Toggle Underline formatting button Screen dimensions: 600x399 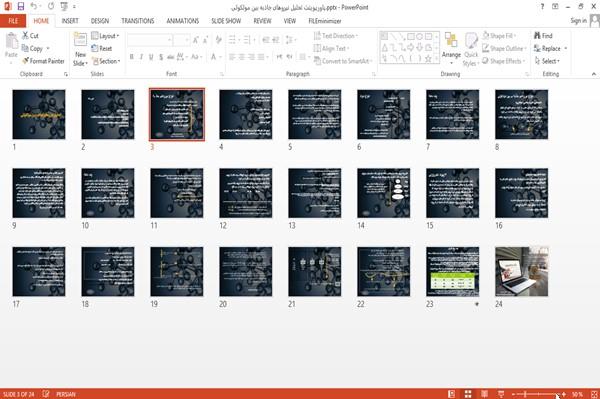pos(151,57)
